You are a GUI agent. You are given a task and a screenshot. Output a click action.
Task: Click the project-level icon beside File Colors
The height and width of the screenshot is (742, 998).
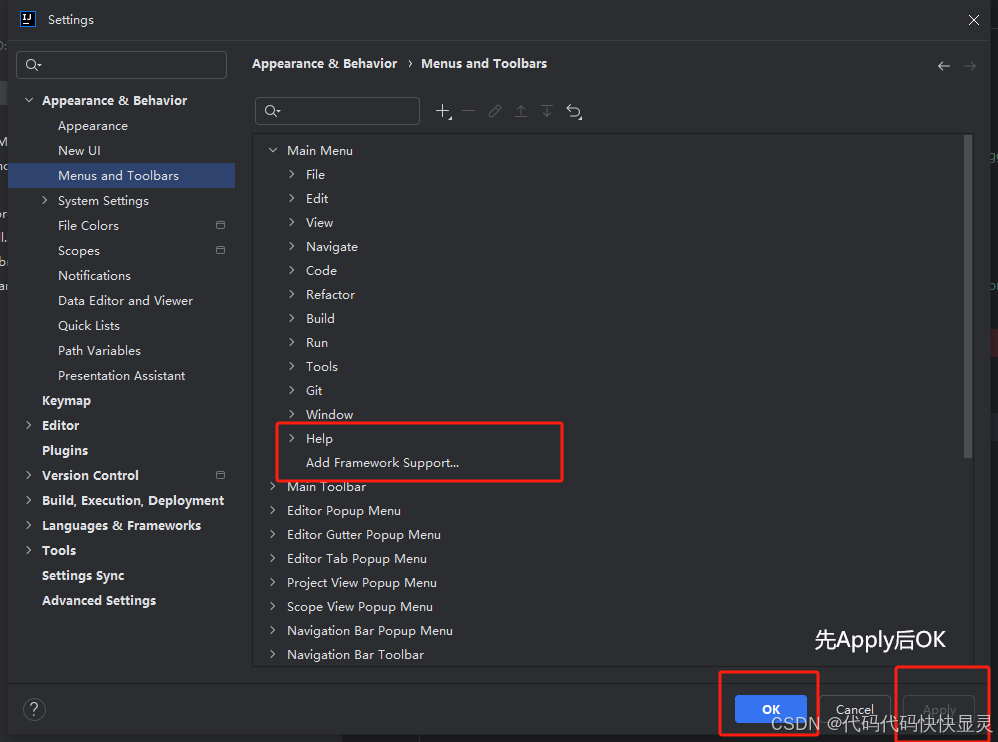220,225
